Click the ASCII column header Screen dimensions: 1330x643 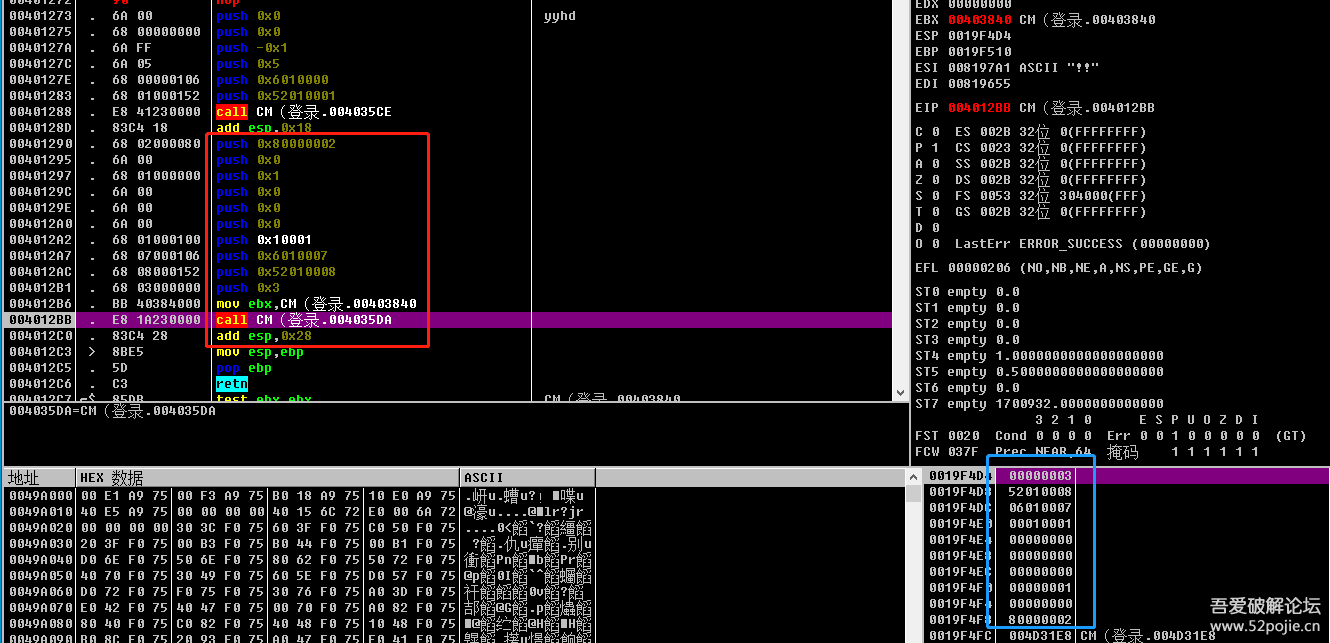pos(484,478)
